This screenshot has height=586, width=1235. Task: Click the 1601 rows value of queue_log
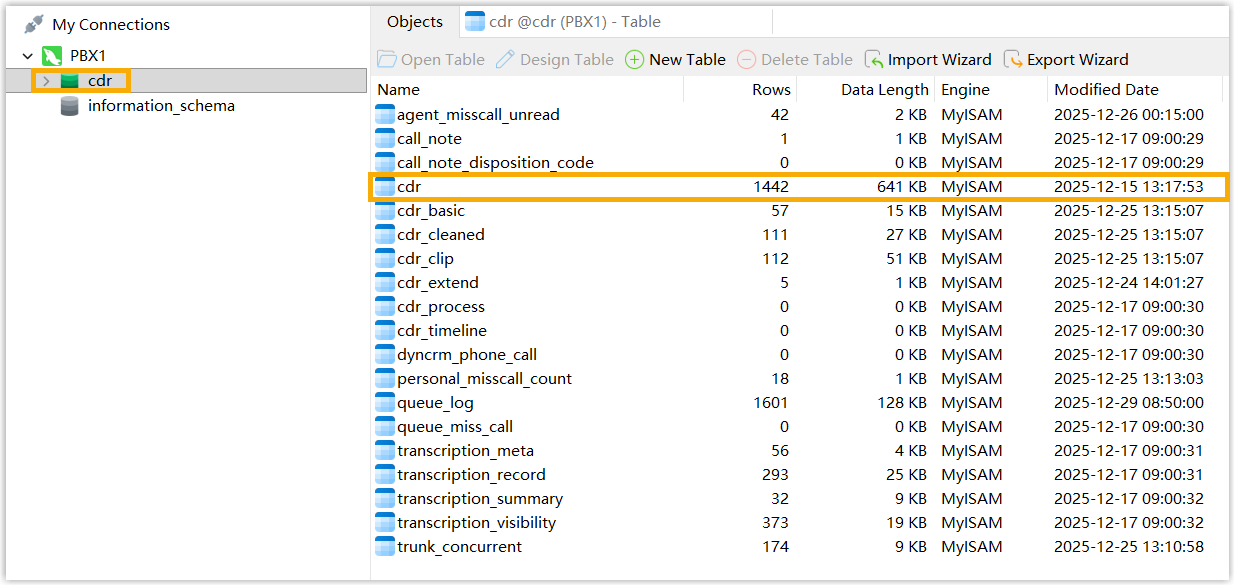click(x=770, y=403)
